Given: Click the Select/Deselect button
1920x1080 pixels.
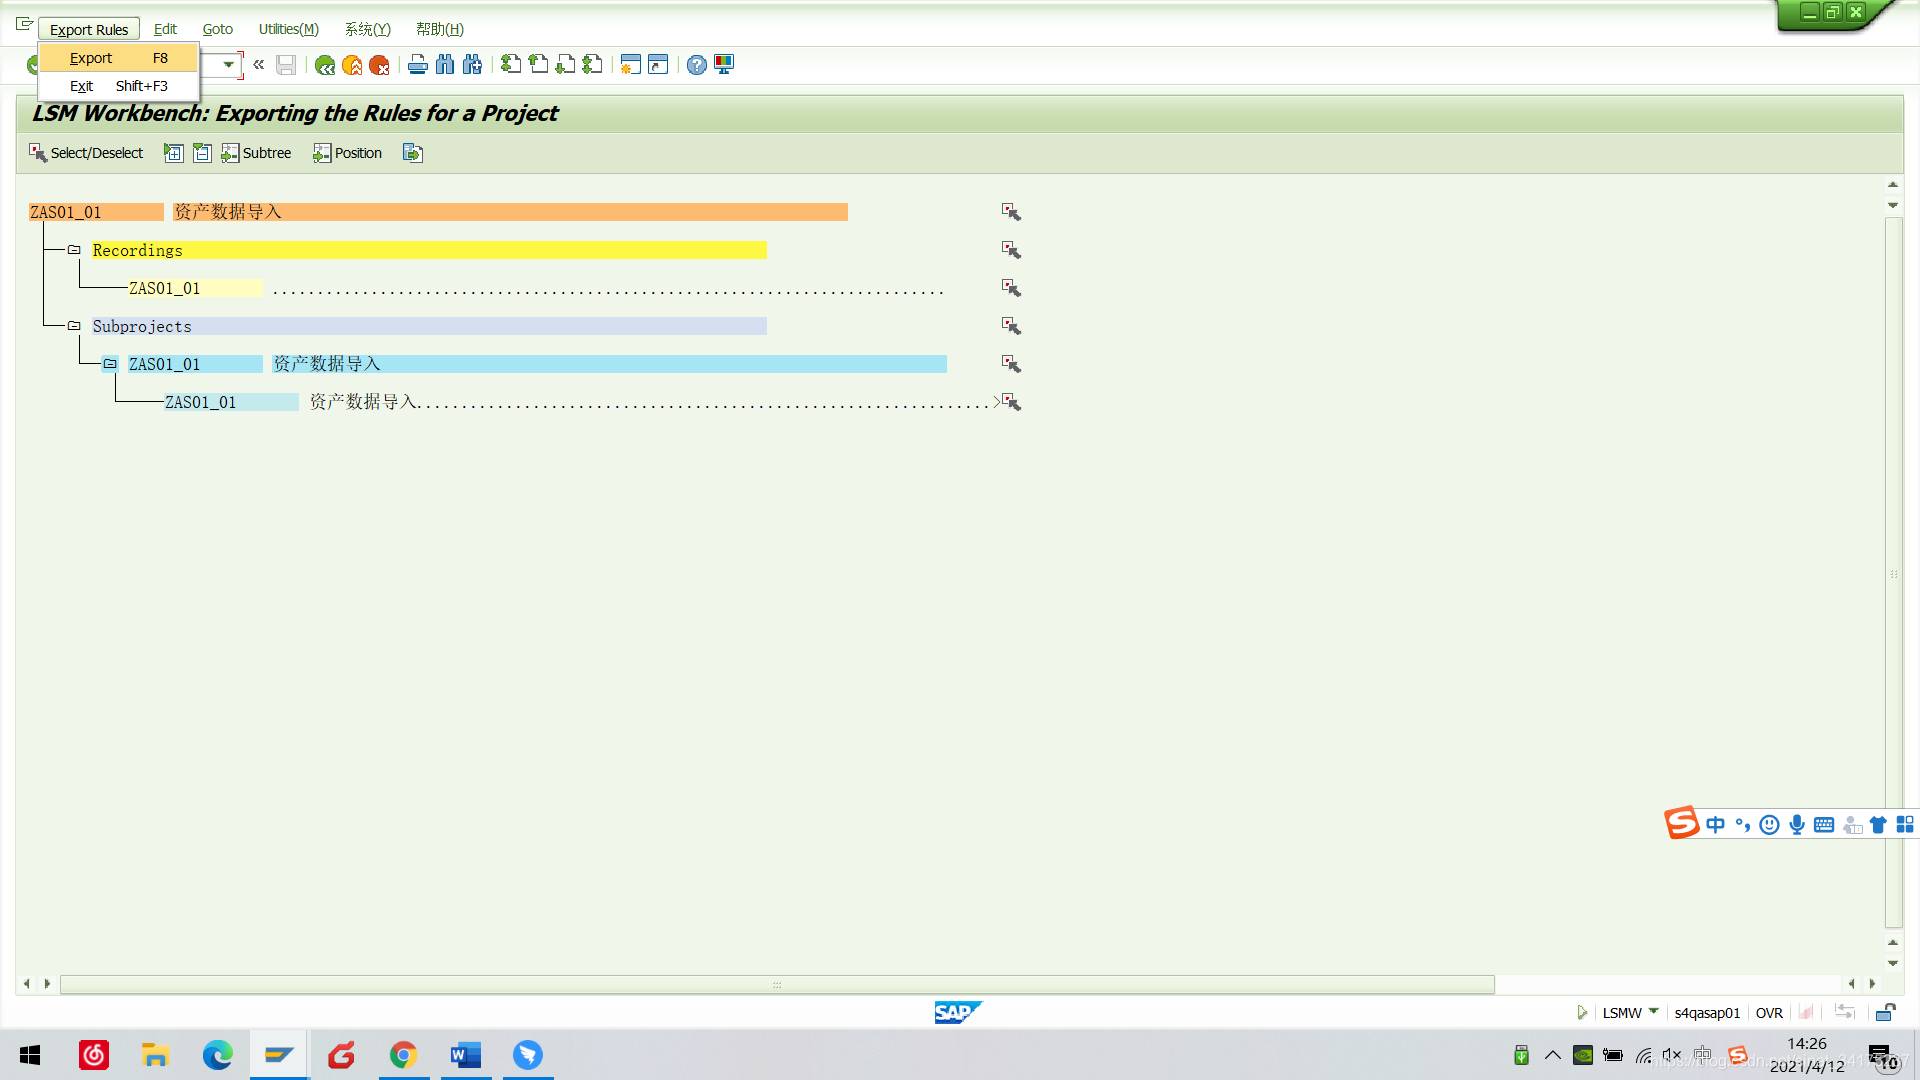Looking at the screenshot, I should point(86,153).
